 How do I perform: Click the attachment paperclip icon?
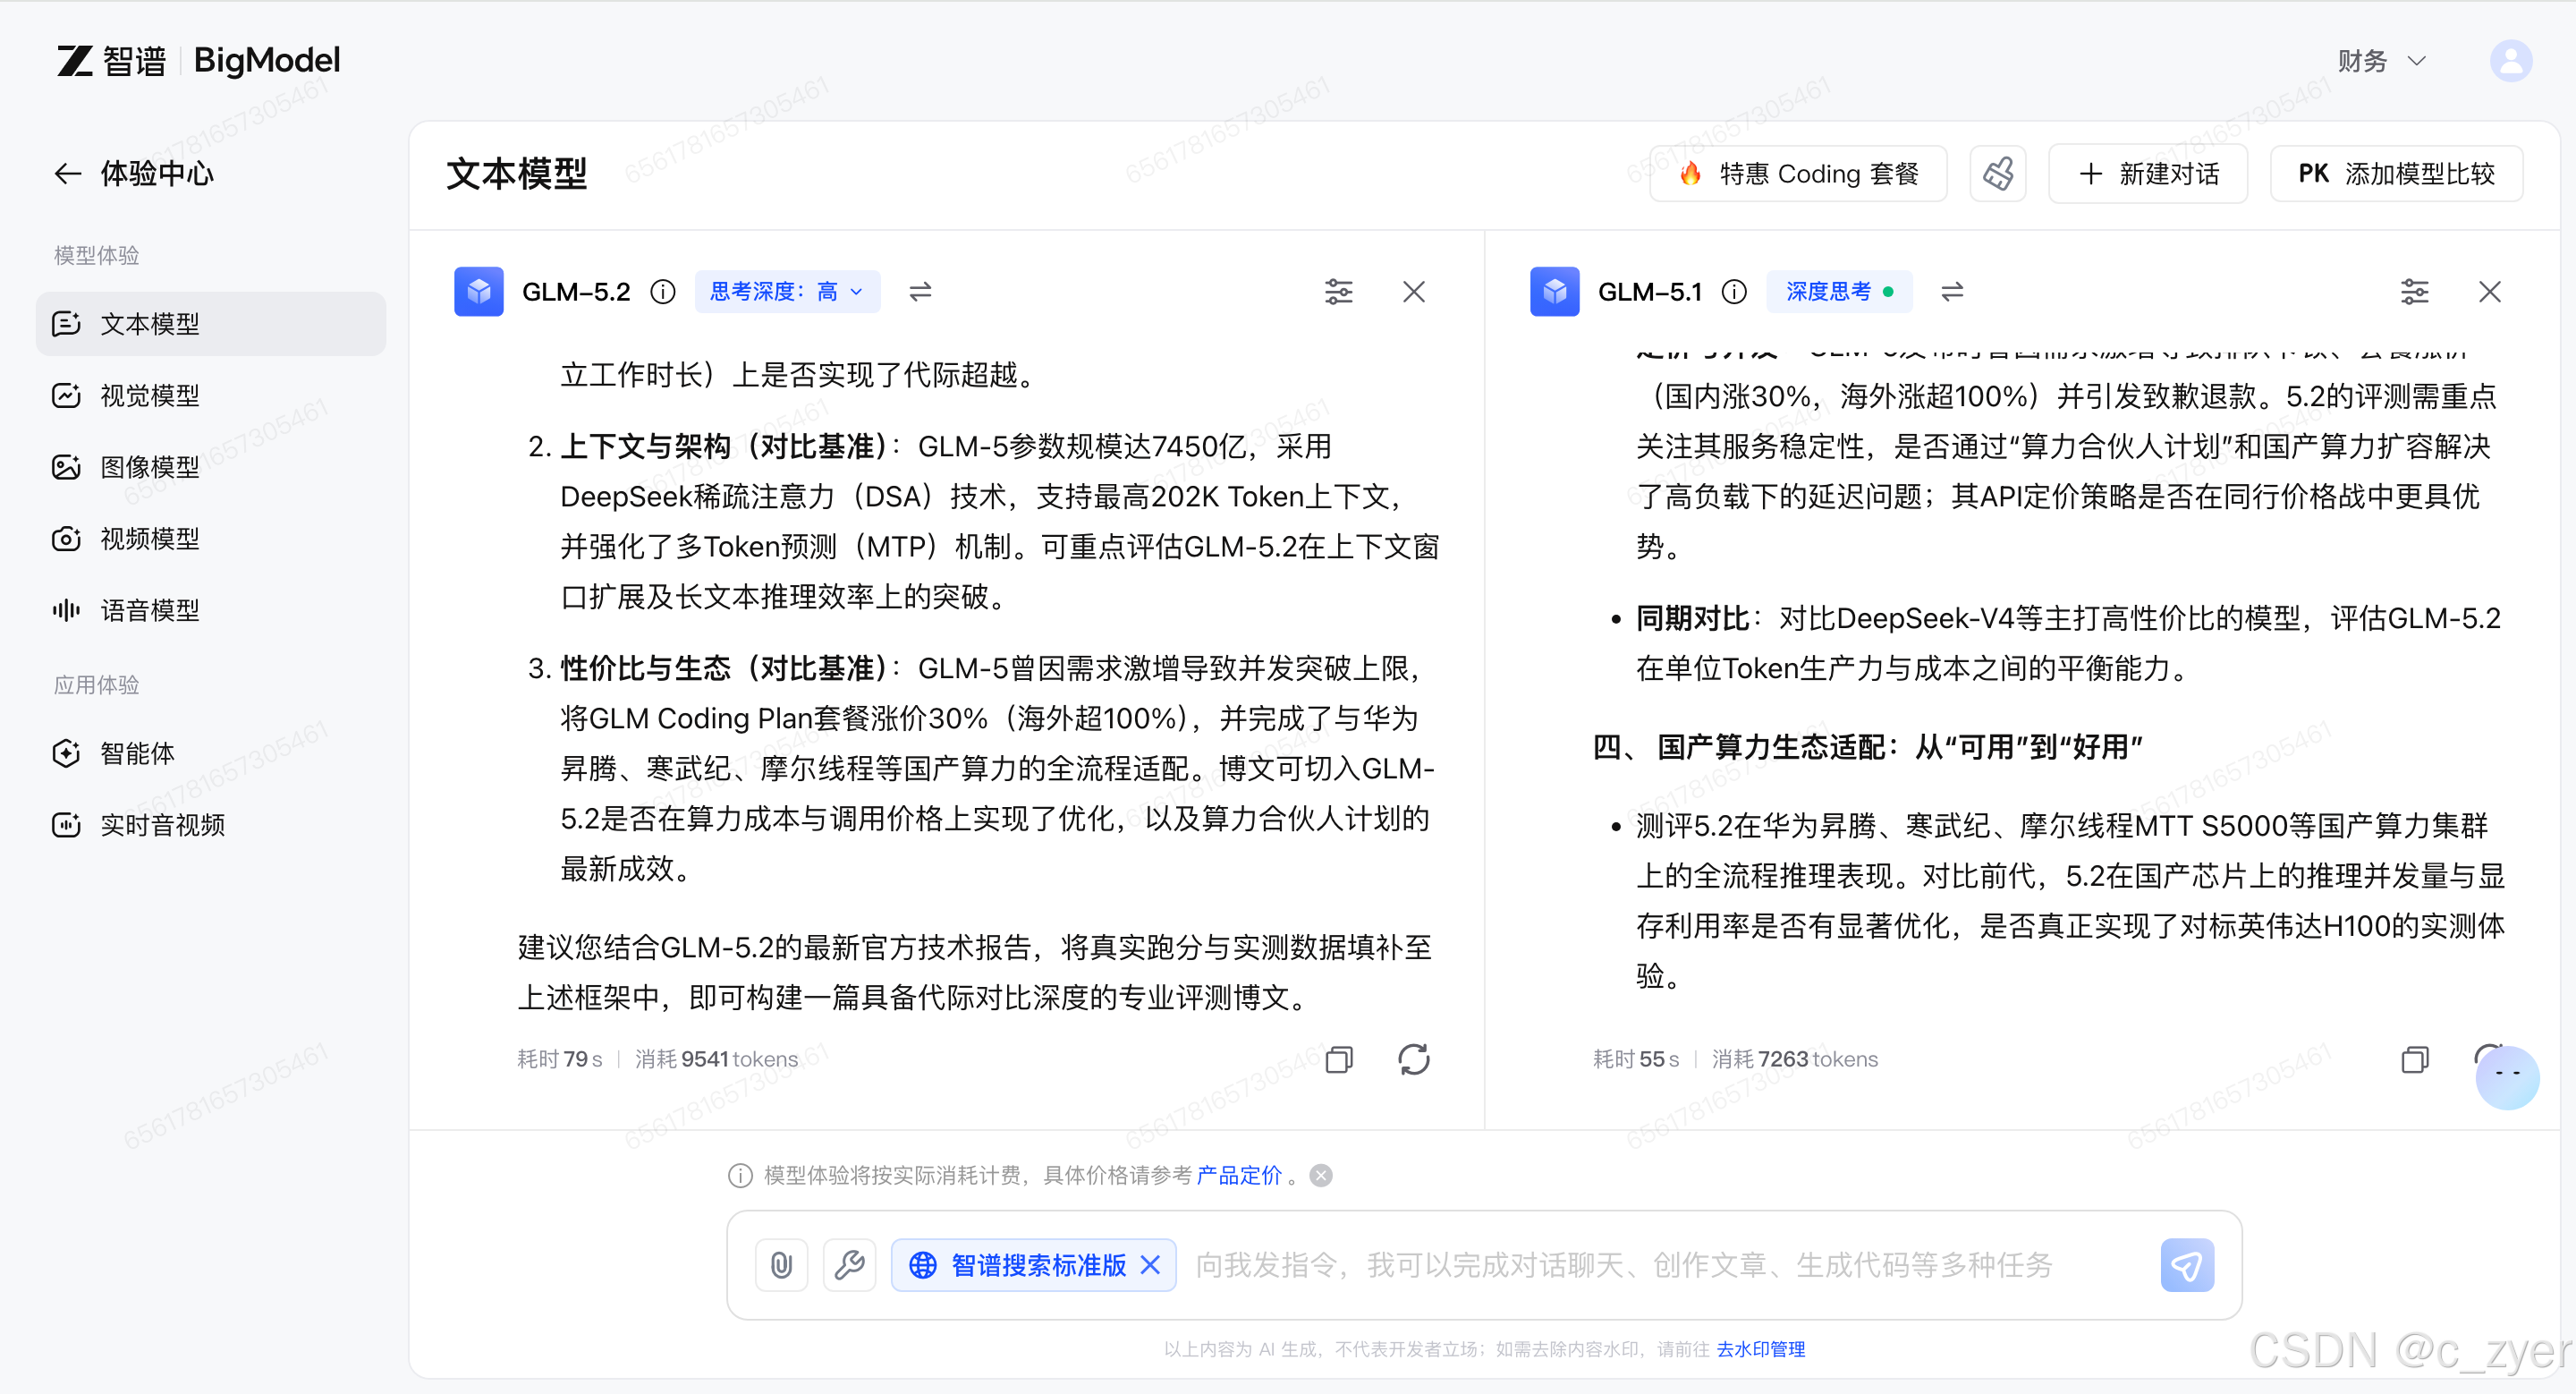781,1265
